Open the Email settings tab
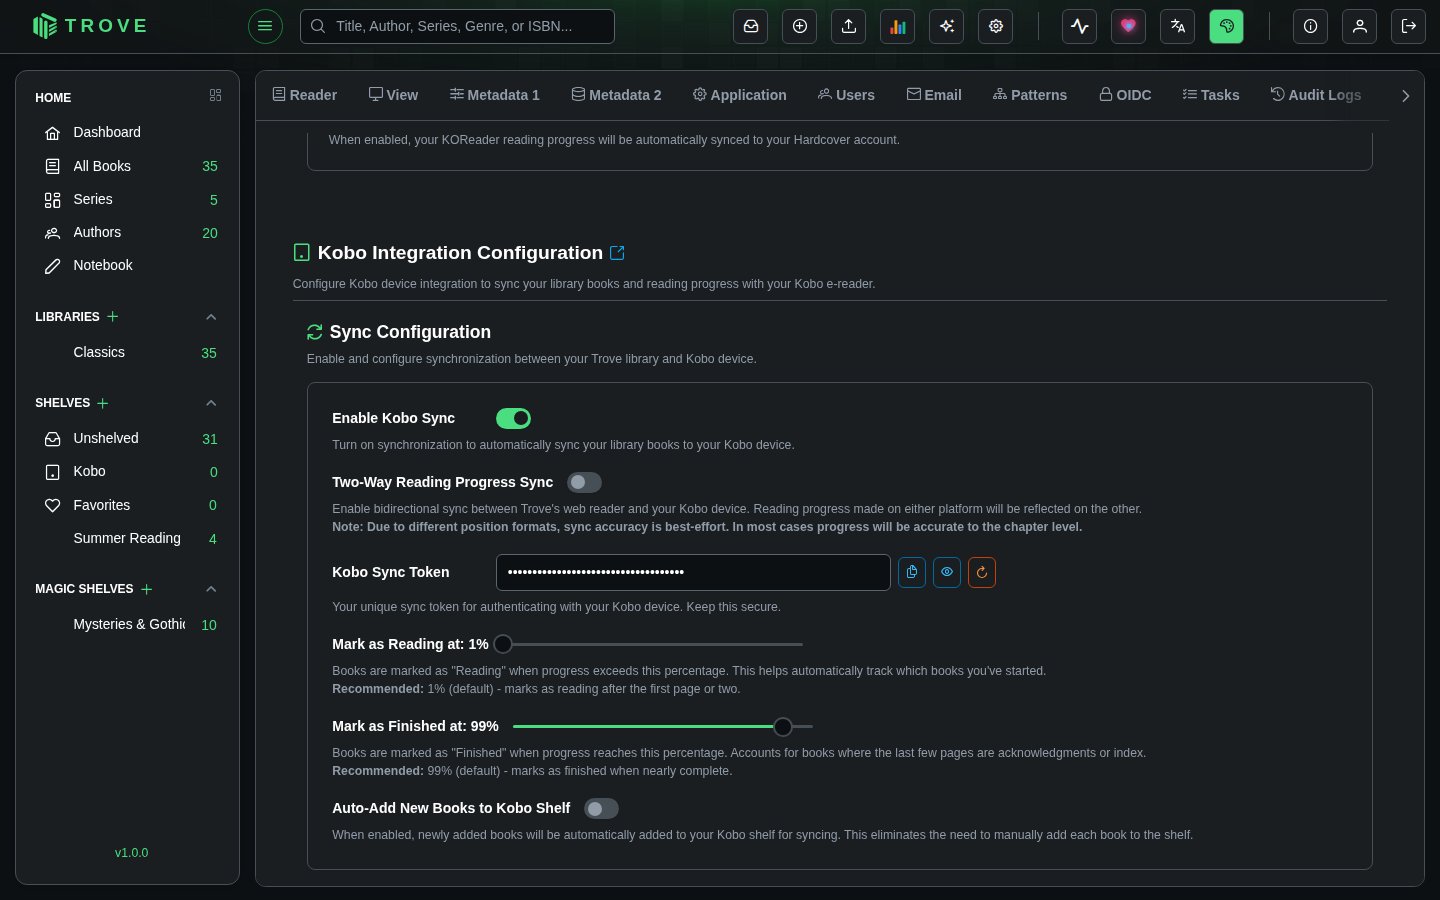1440x900 pixels. (x=934, y=95)
